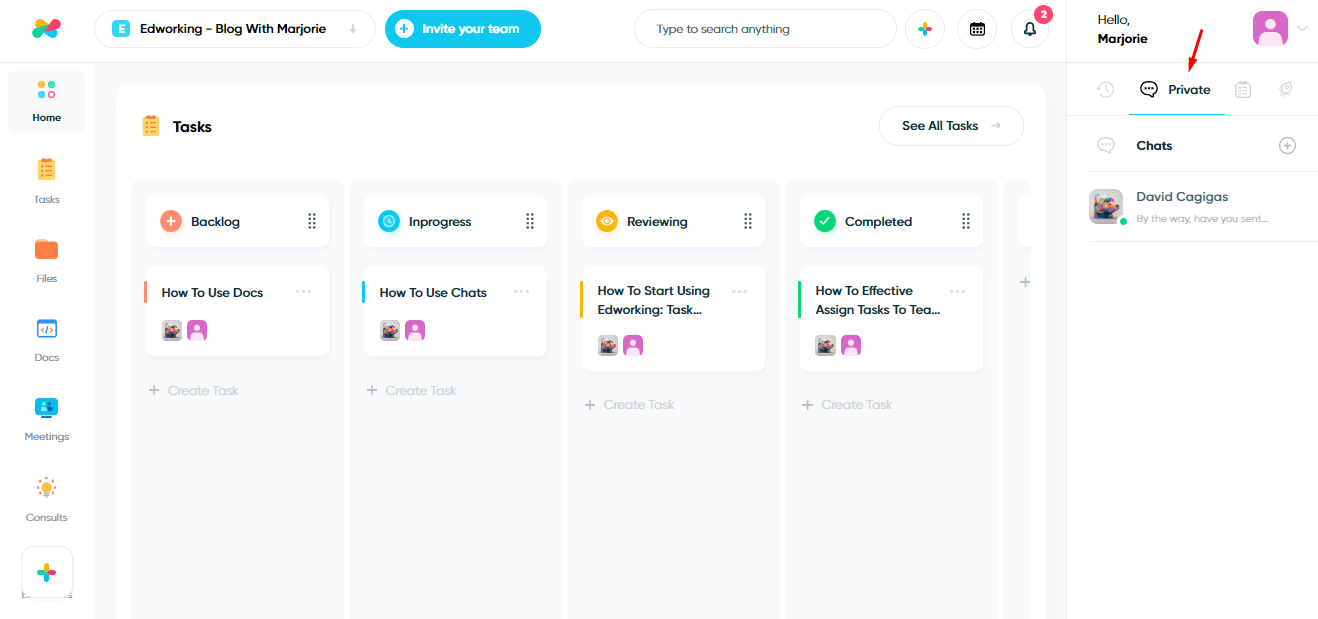The height and width of the screenshot is (619, 1318).
Task: Click the Completed column drag handle
Action: pyautogui.click(x=966, y=221)
